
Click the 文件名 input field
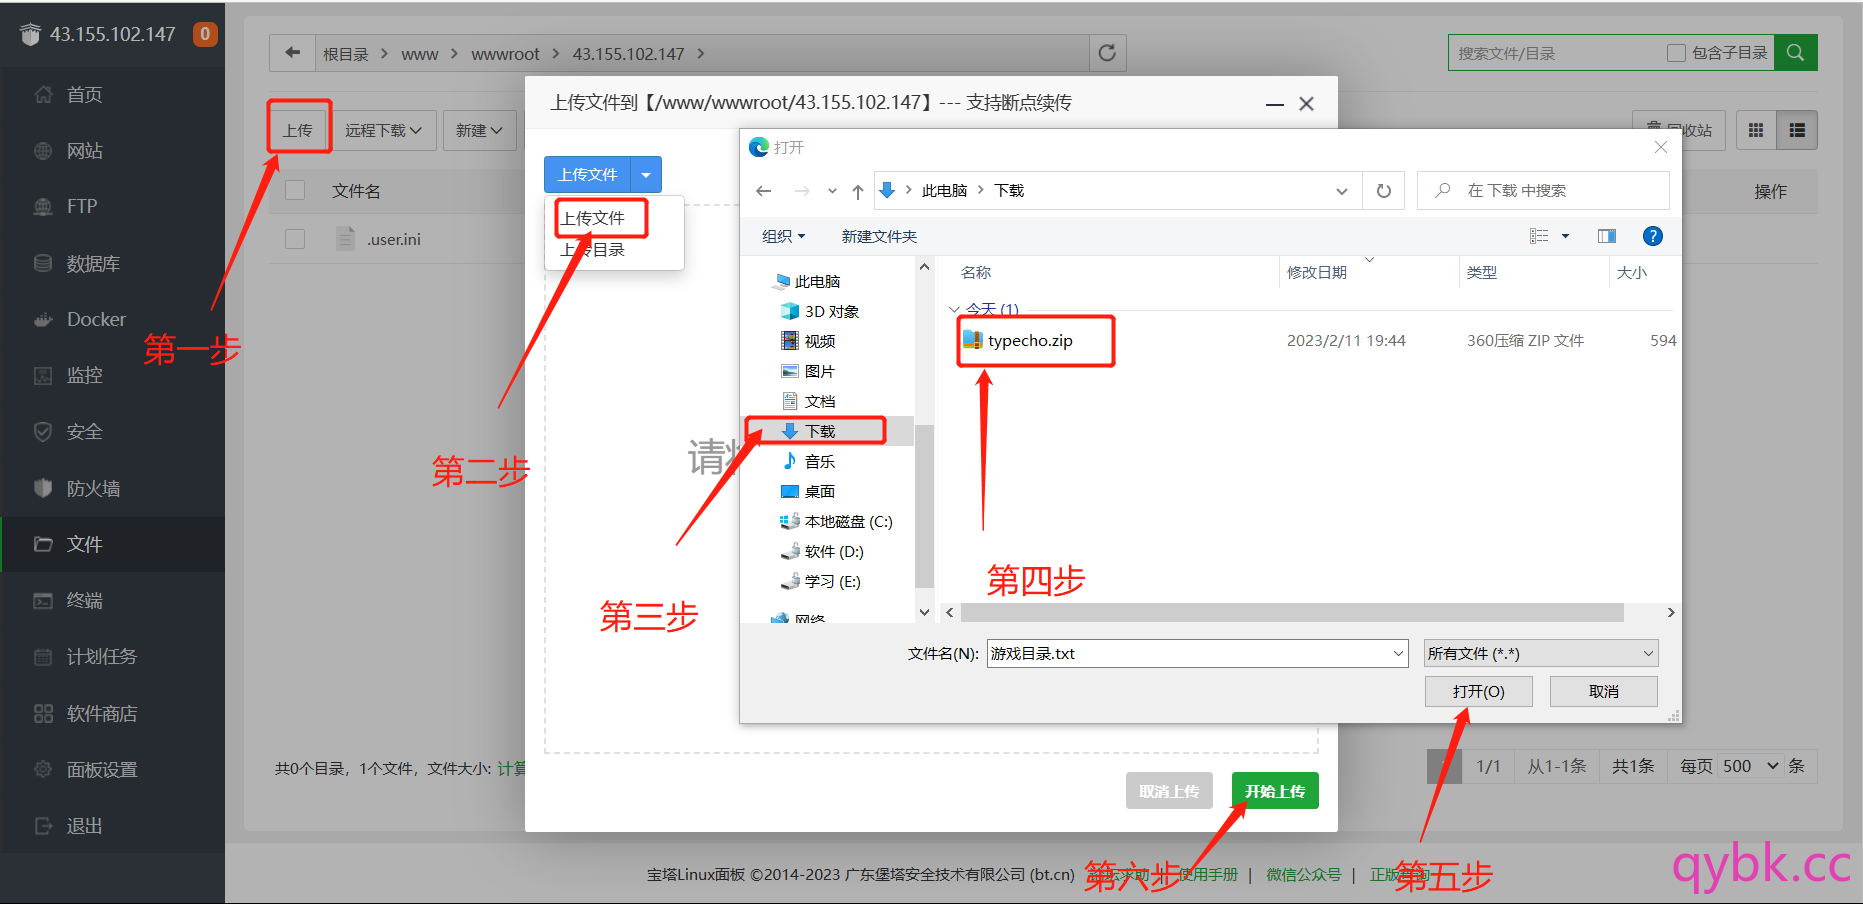pyautogui.click(x=1188, y=654)
